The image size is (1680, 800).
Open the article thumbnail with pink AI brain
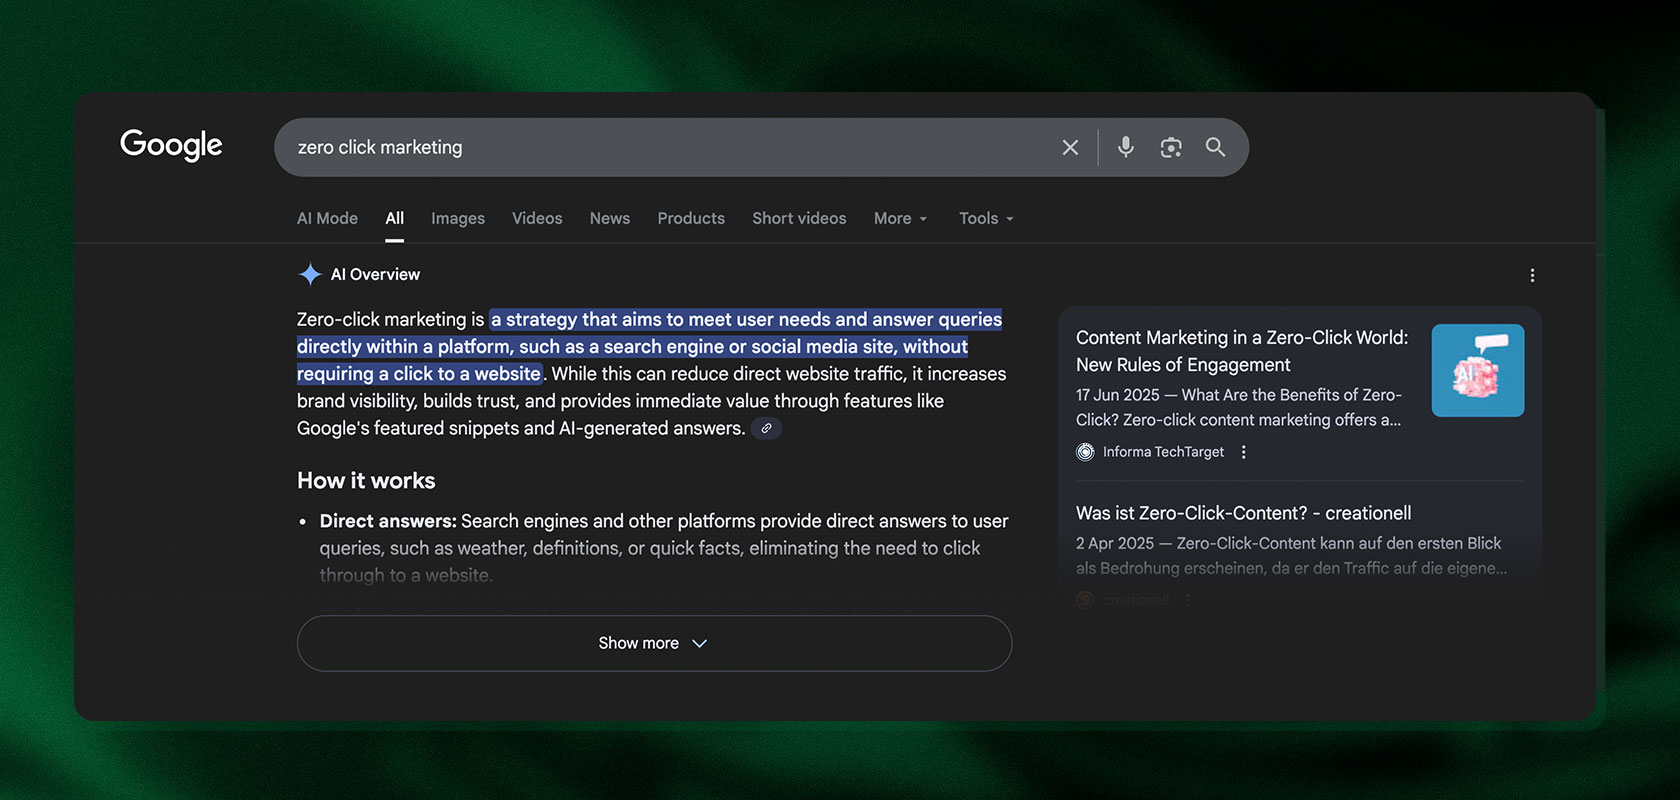1478,370
